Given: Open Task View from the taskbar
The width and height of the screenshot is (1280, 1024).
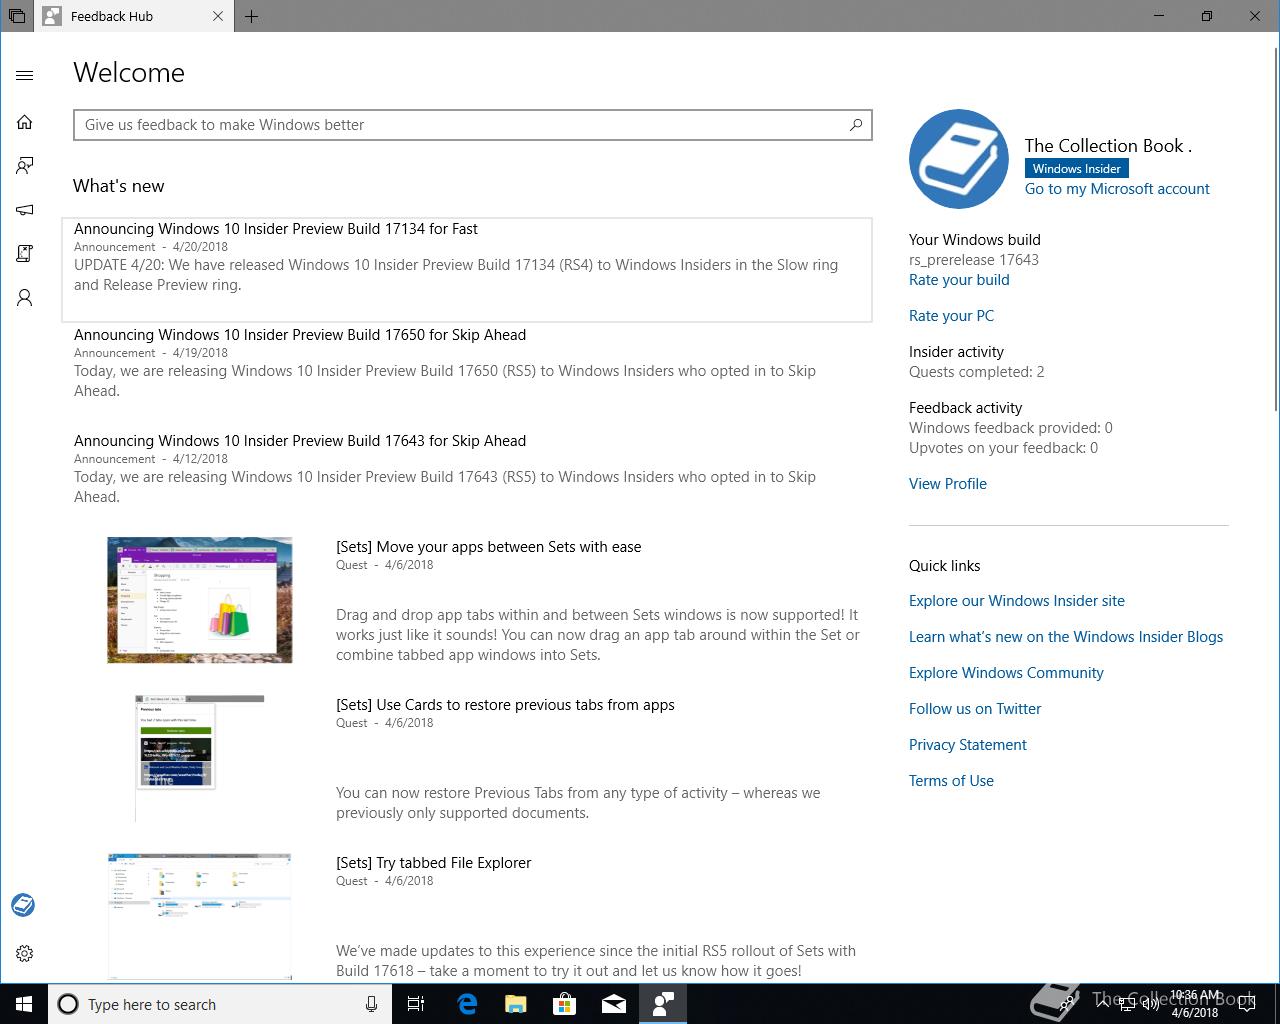Looking at the screenshot, I should point(416,1004).
